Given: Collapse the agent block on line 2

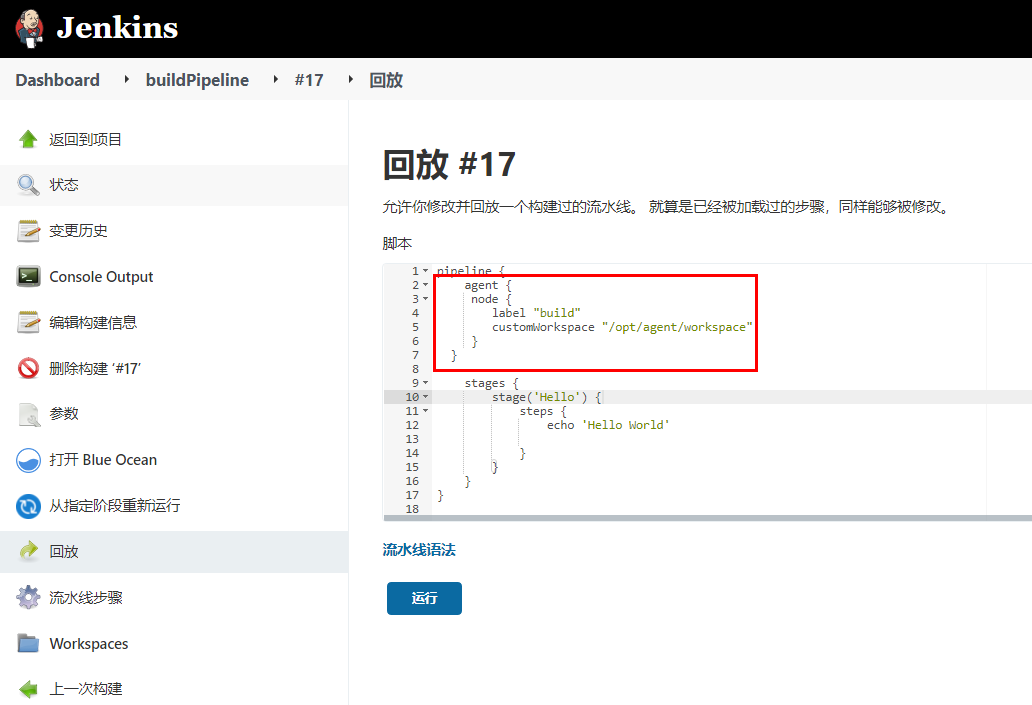Looking at the screenshot, I should pyautogui.click(x=427, y=284).
